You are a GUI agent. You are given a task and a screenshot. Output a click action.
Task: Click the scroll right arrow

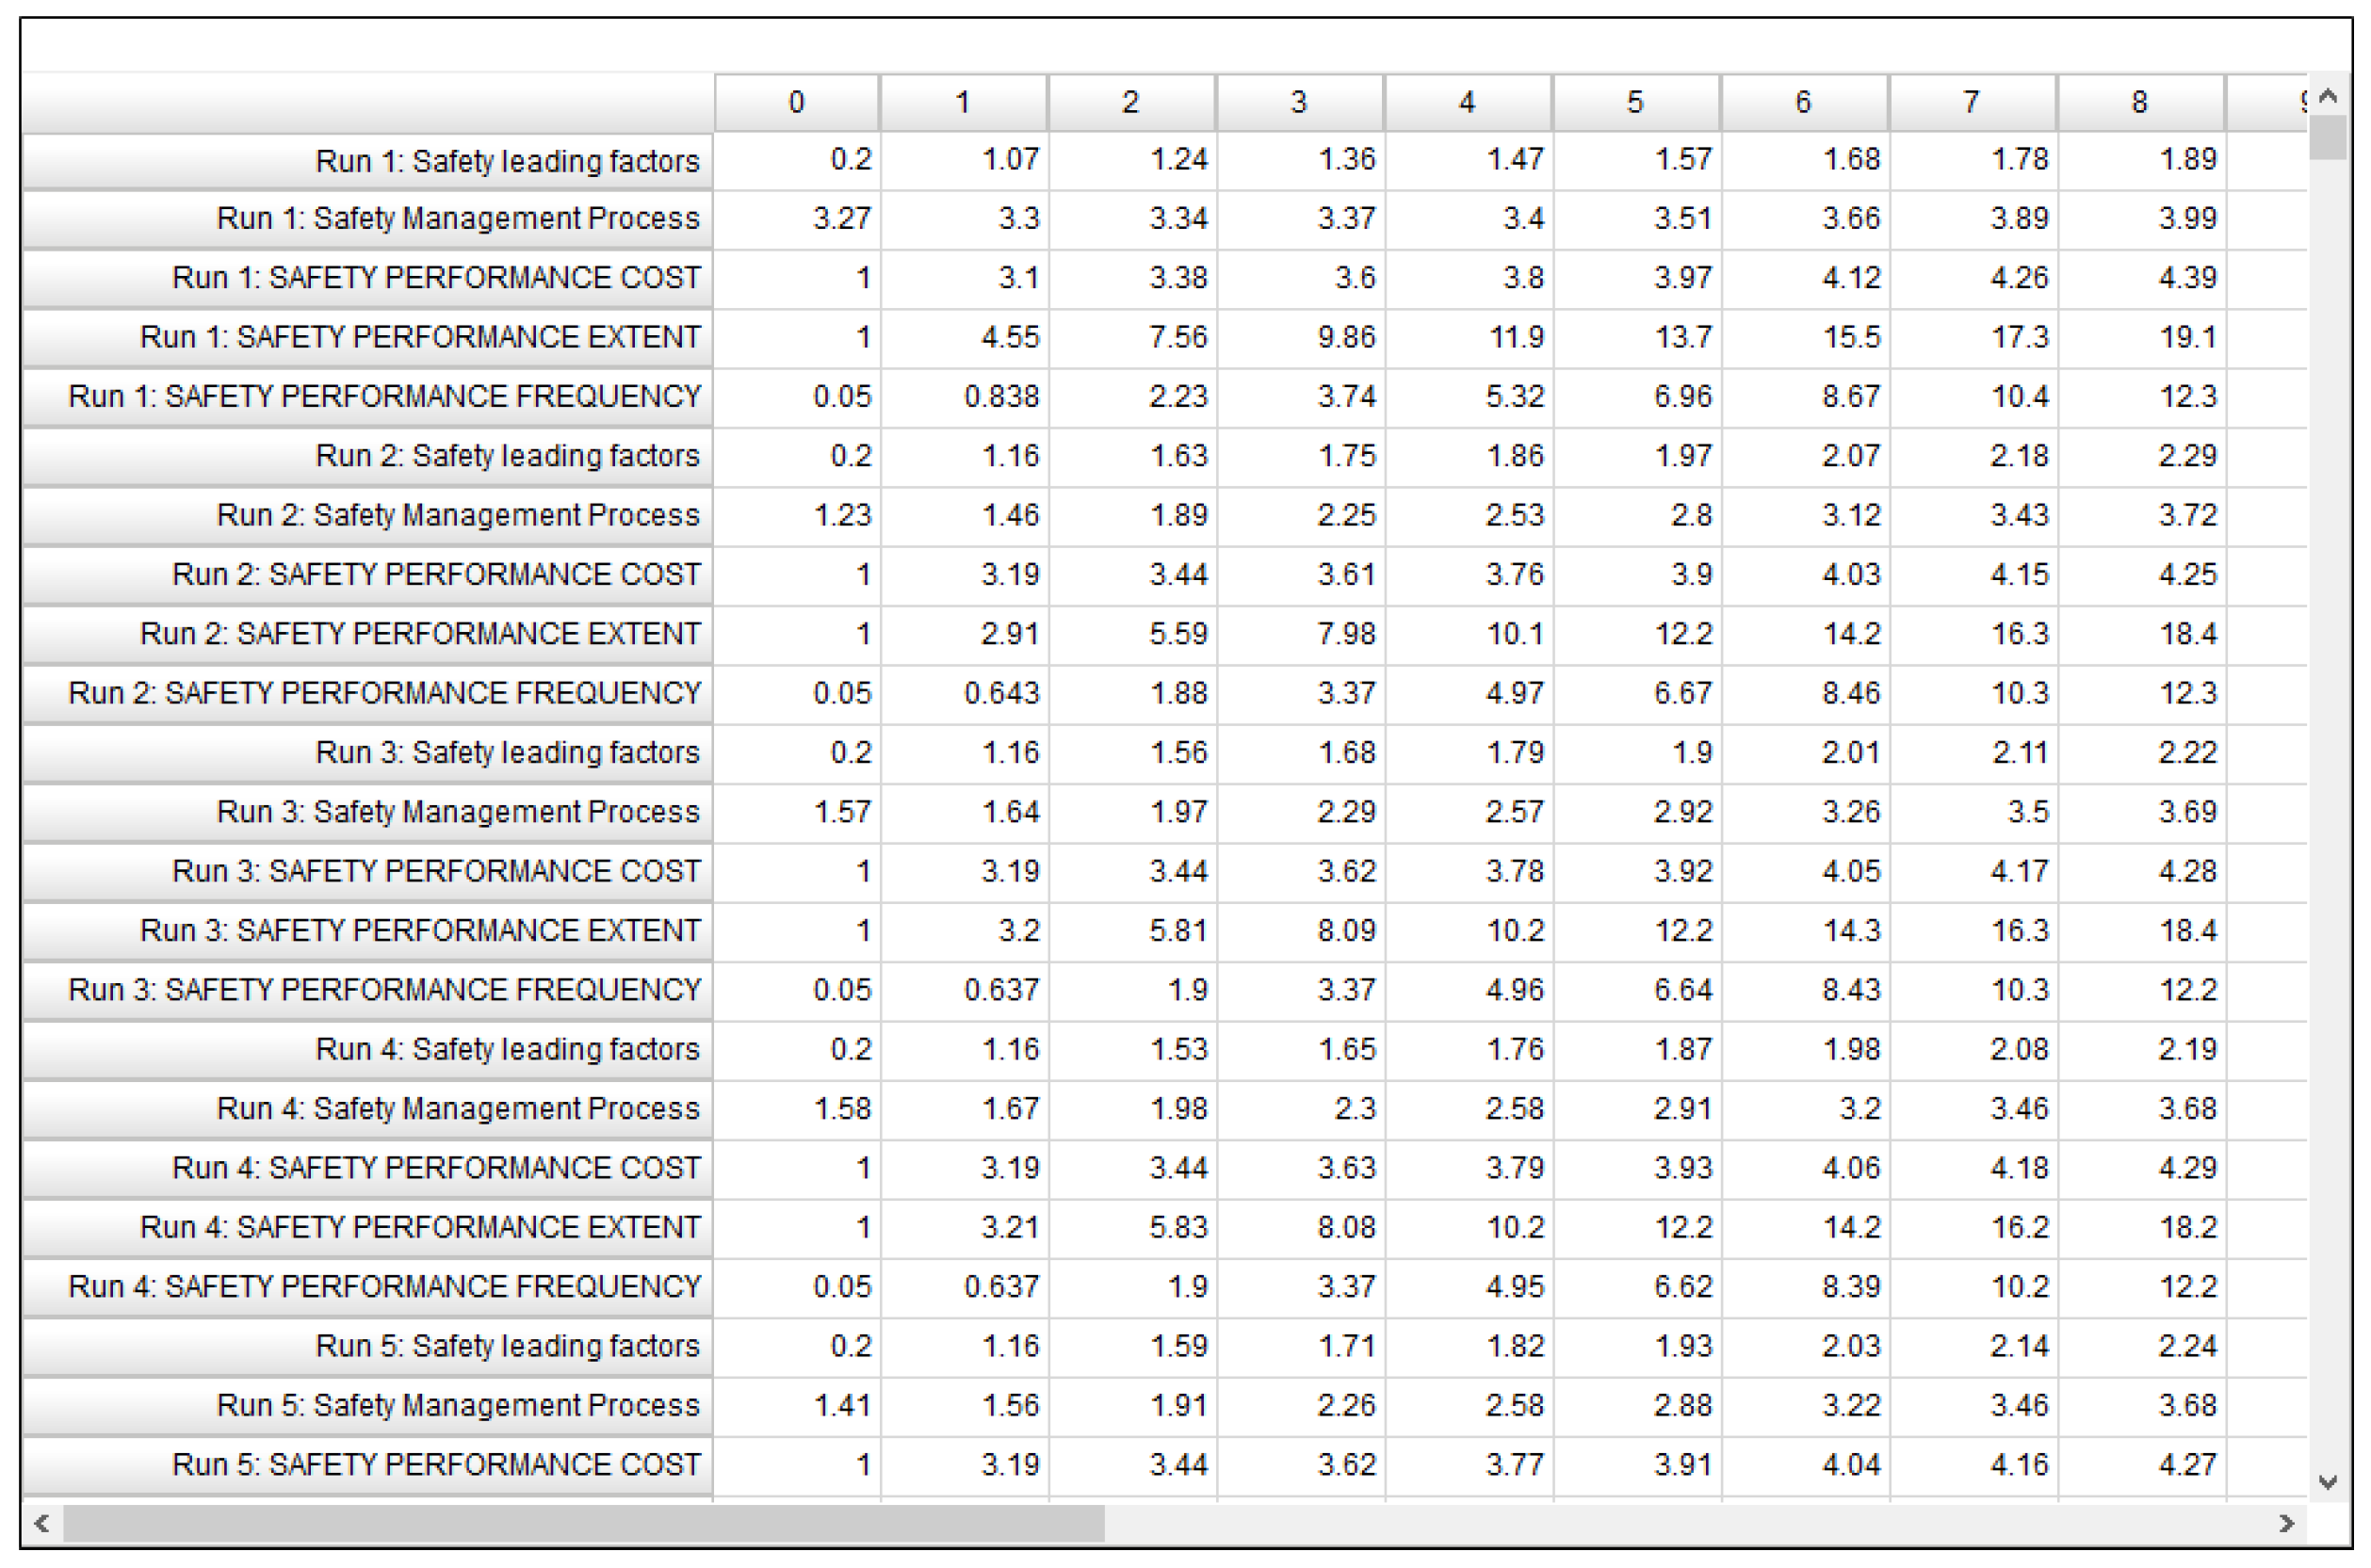click(x=2286, y=1523)
